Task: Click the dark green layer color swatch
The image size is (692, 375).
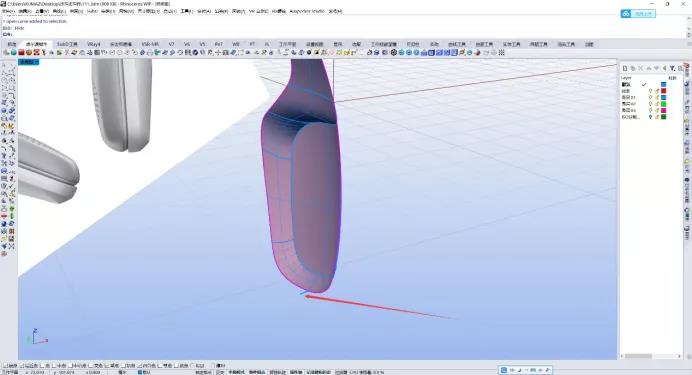Action: tap(664, 117)
